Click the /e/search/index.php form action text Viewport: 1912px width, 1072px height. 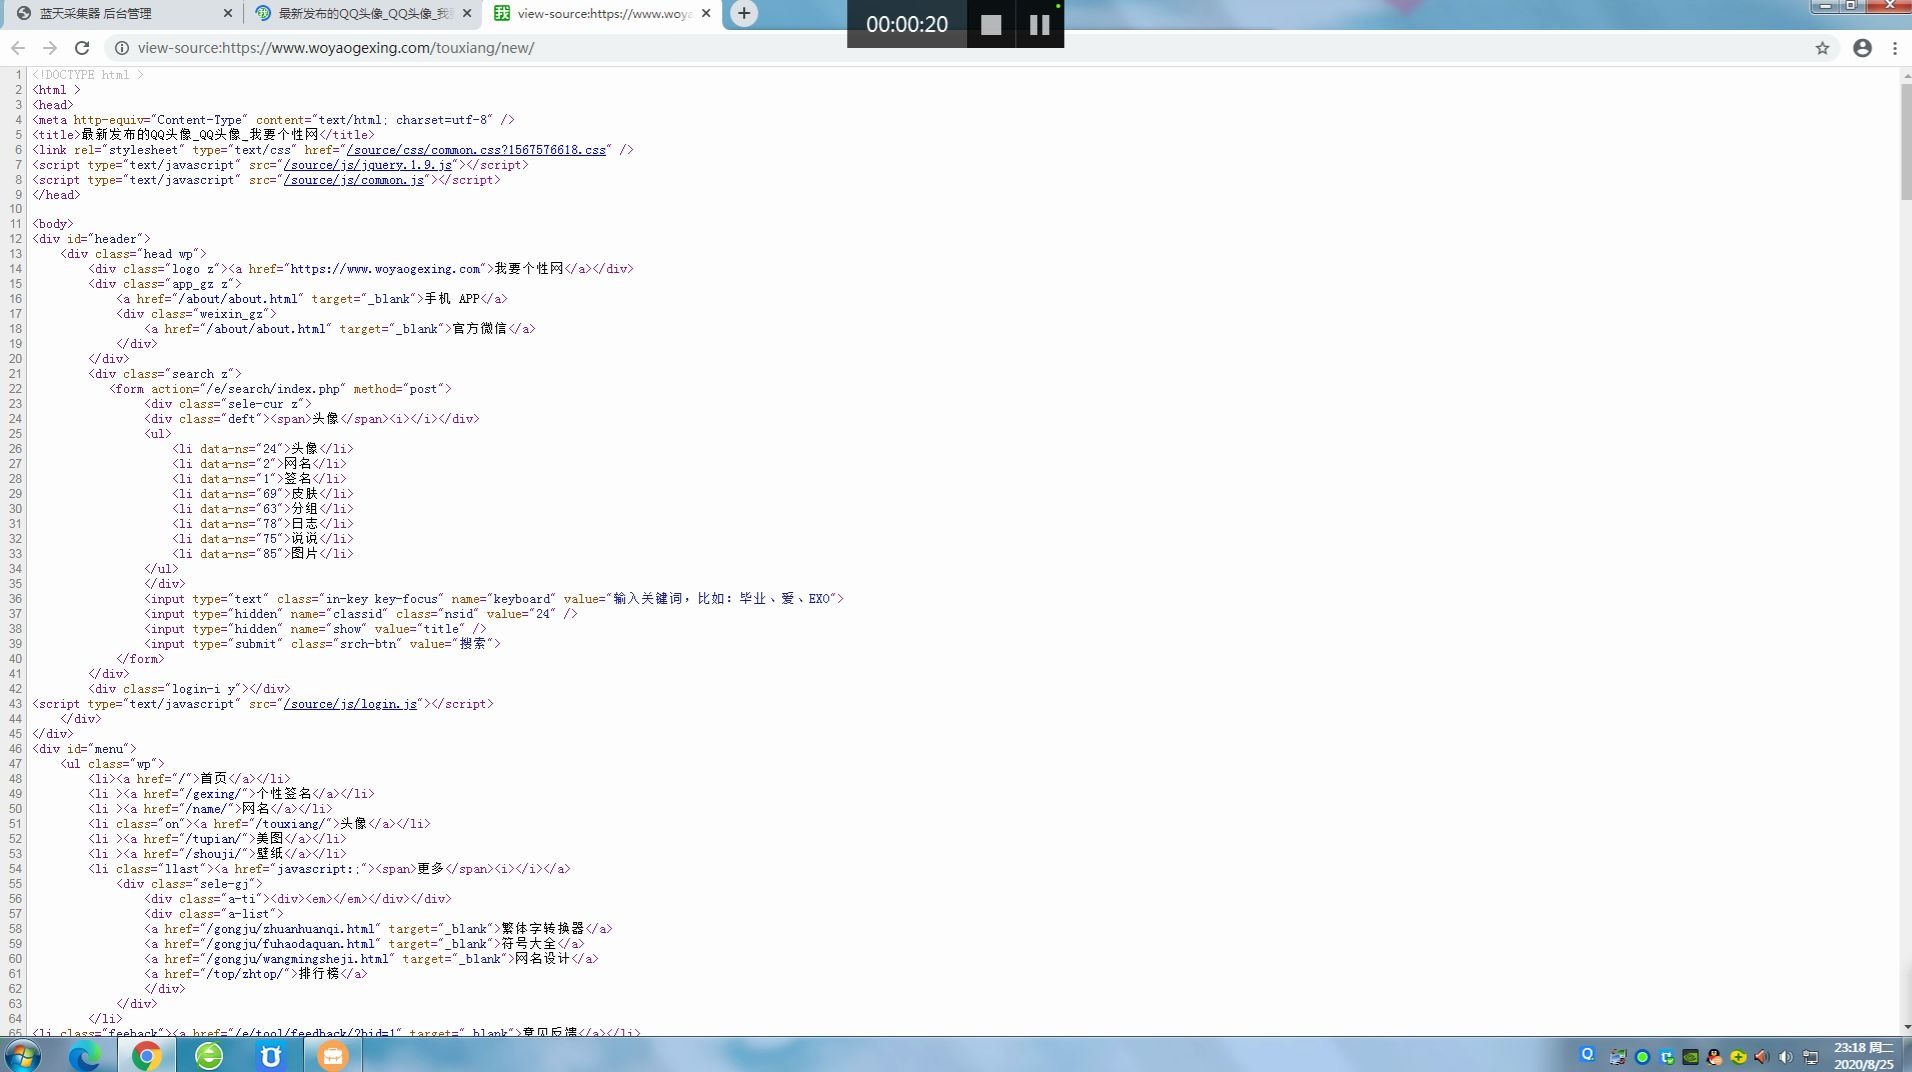(x=272, y=389)
